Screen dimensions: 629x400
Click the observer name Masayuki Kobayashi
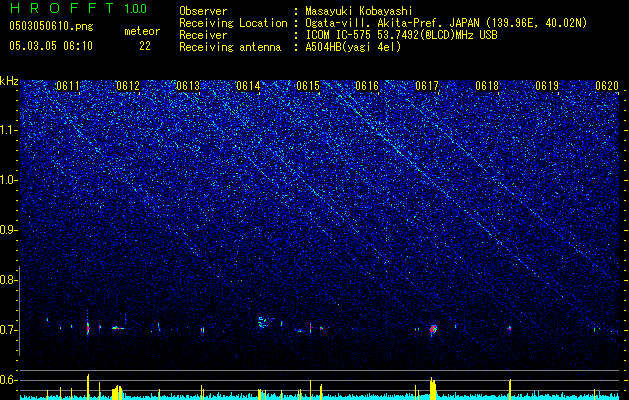359,11
